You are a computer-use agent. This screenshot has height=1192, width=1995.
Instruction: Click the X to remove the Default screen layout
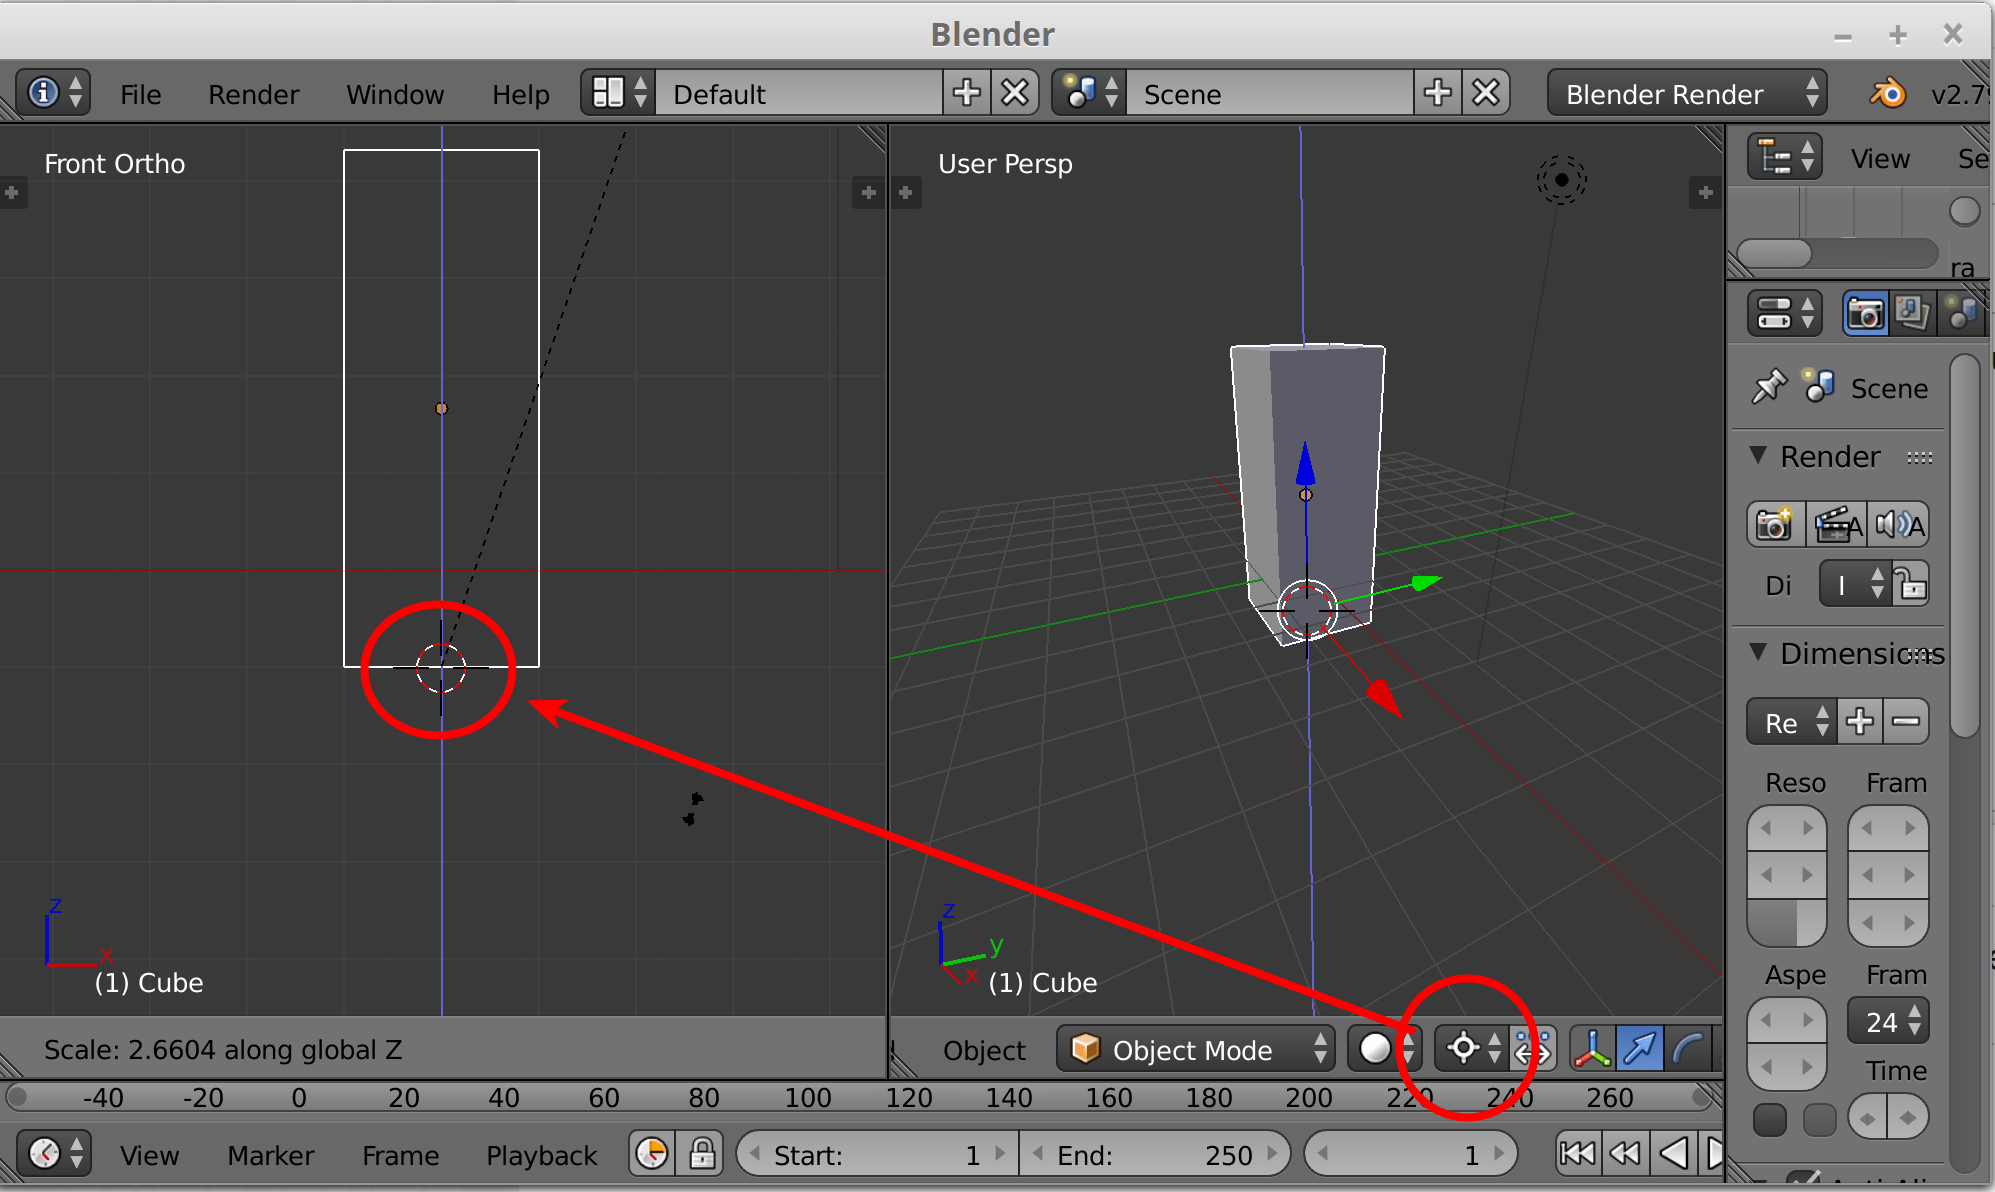point(1014,92)
